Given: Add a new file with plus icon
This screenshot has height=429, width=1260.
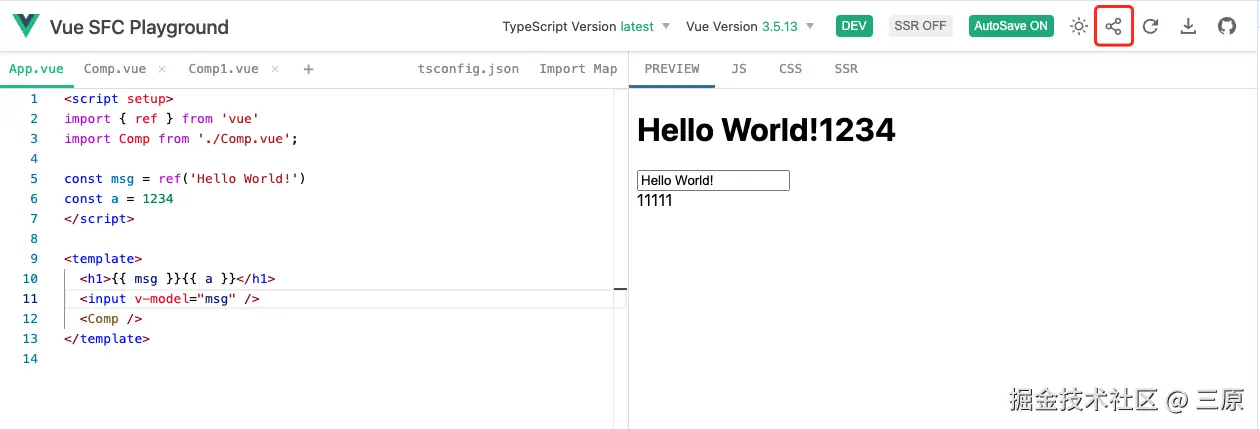Looking at the screenshot, I should click(308, 69).
